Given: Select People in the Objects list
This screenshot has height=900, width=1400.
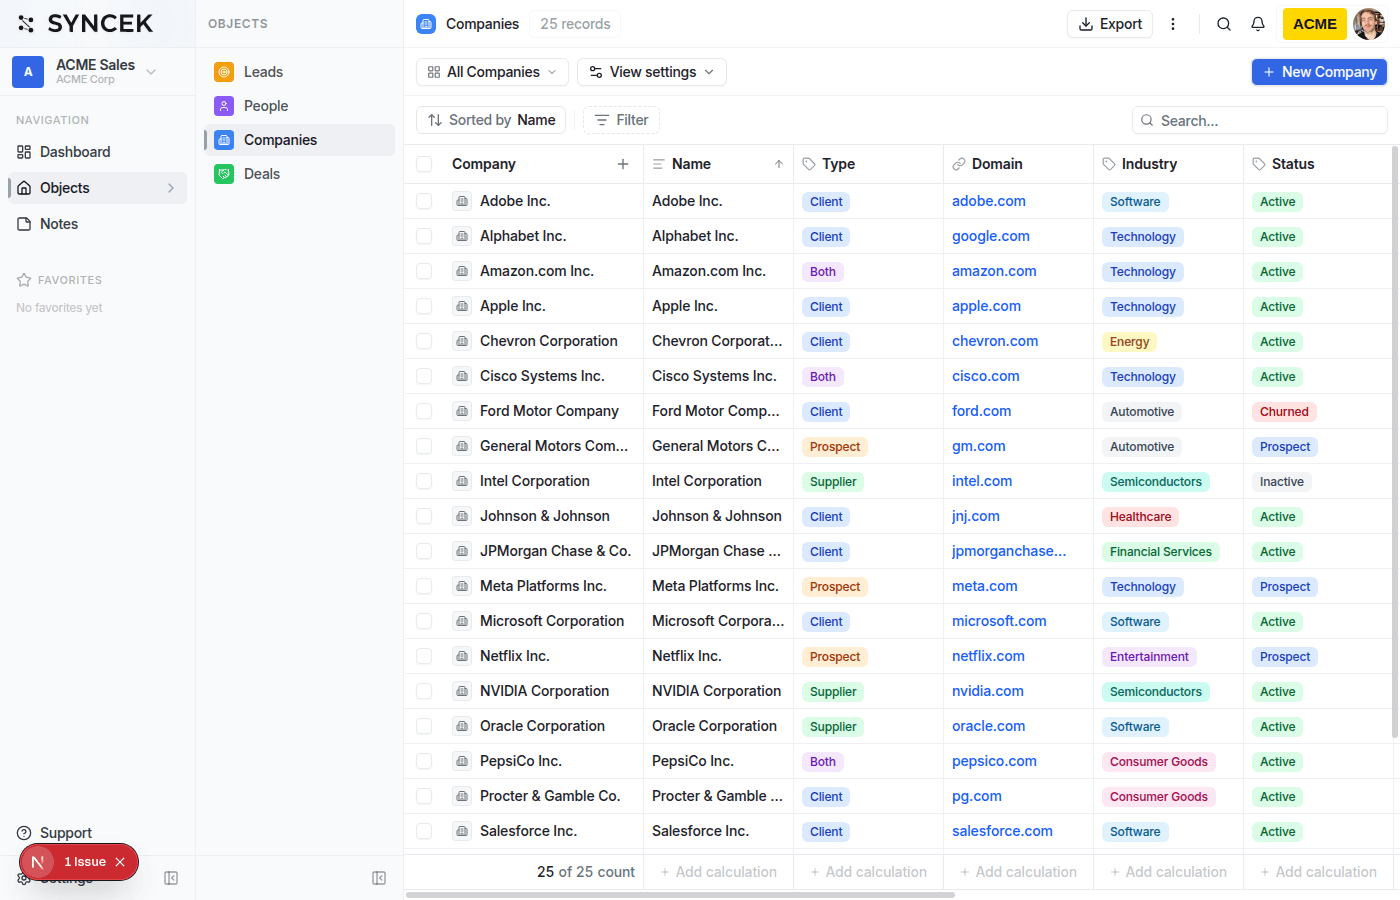Looking at the screenshot, I should pos(300,106).
